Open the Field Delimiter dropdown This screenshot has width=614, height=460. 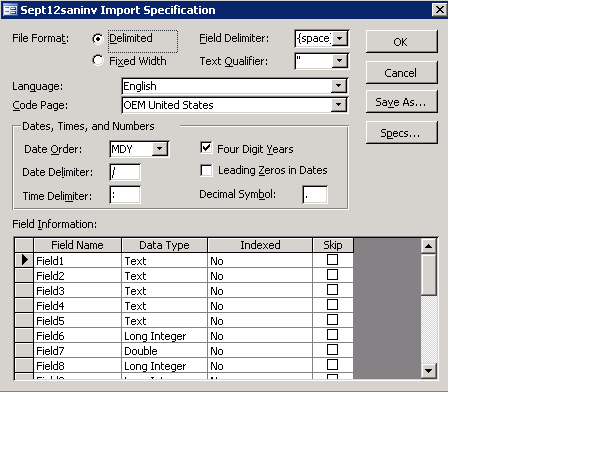pyautogui.click(x=340, y=39)
